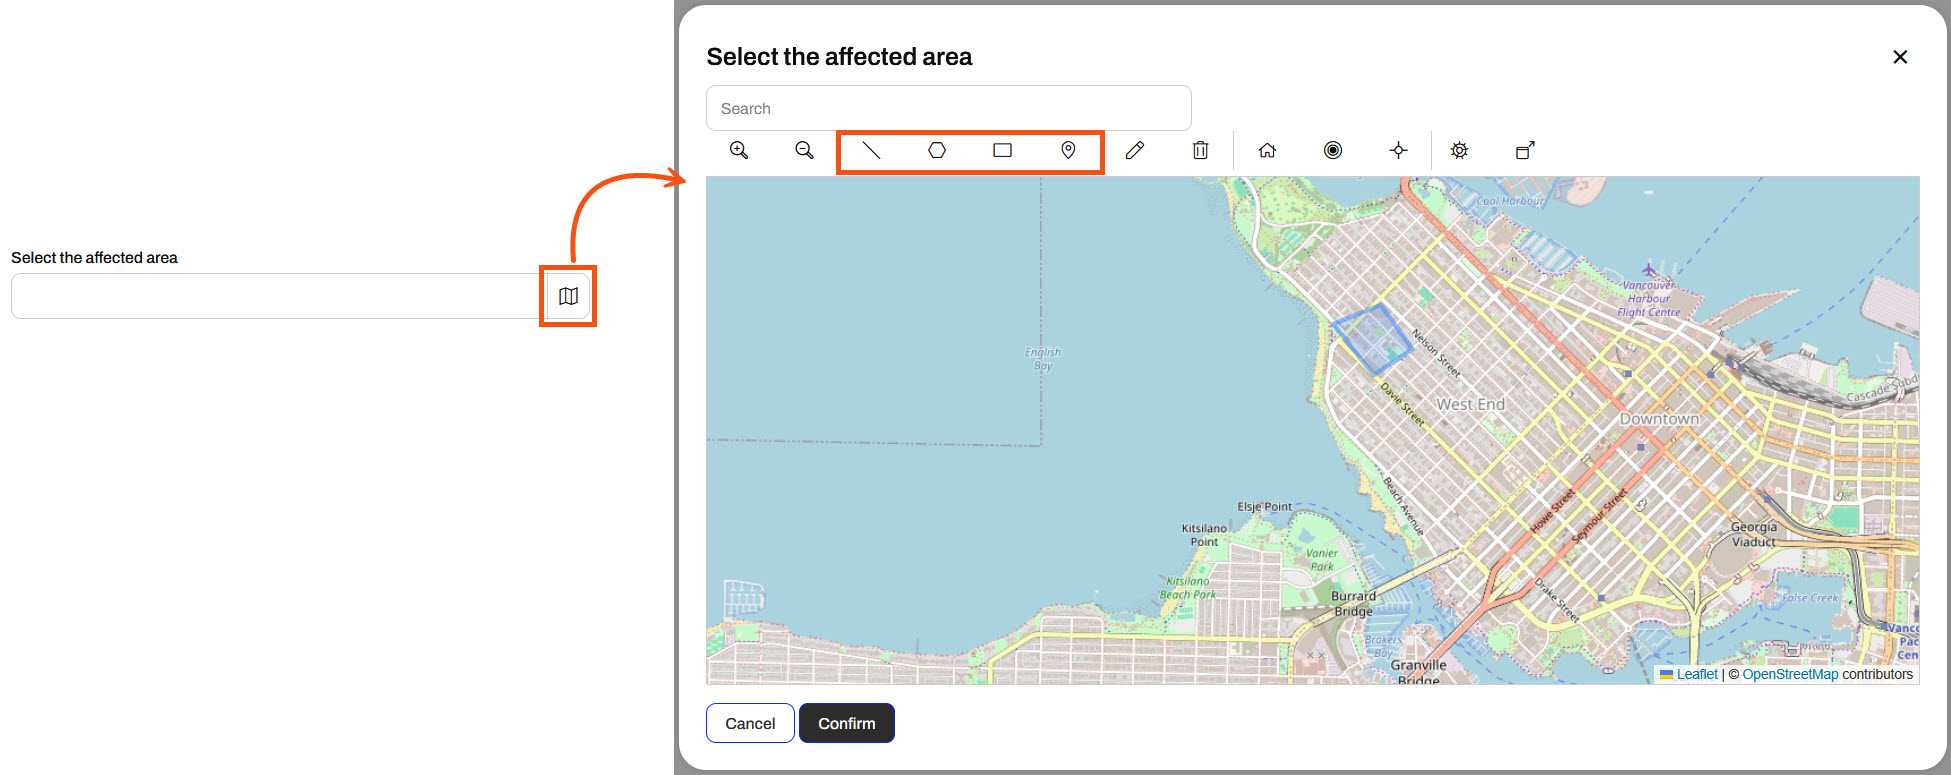Select the rectangle drawing tool
The height and width of the screenshot is (775, 1951).
[x=1002, y=150]
